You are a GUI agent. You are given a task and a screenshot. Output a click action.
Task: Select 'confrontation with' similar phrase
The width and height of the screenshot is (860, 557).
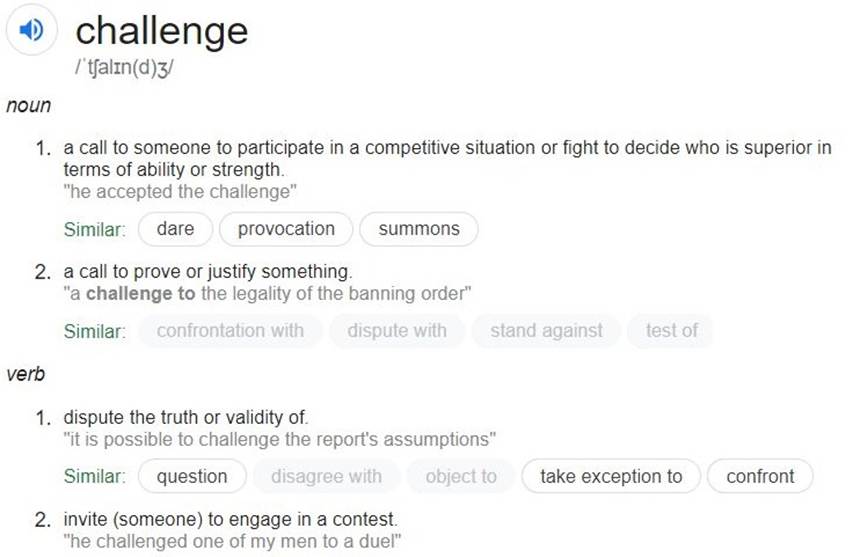pos(230,331)
